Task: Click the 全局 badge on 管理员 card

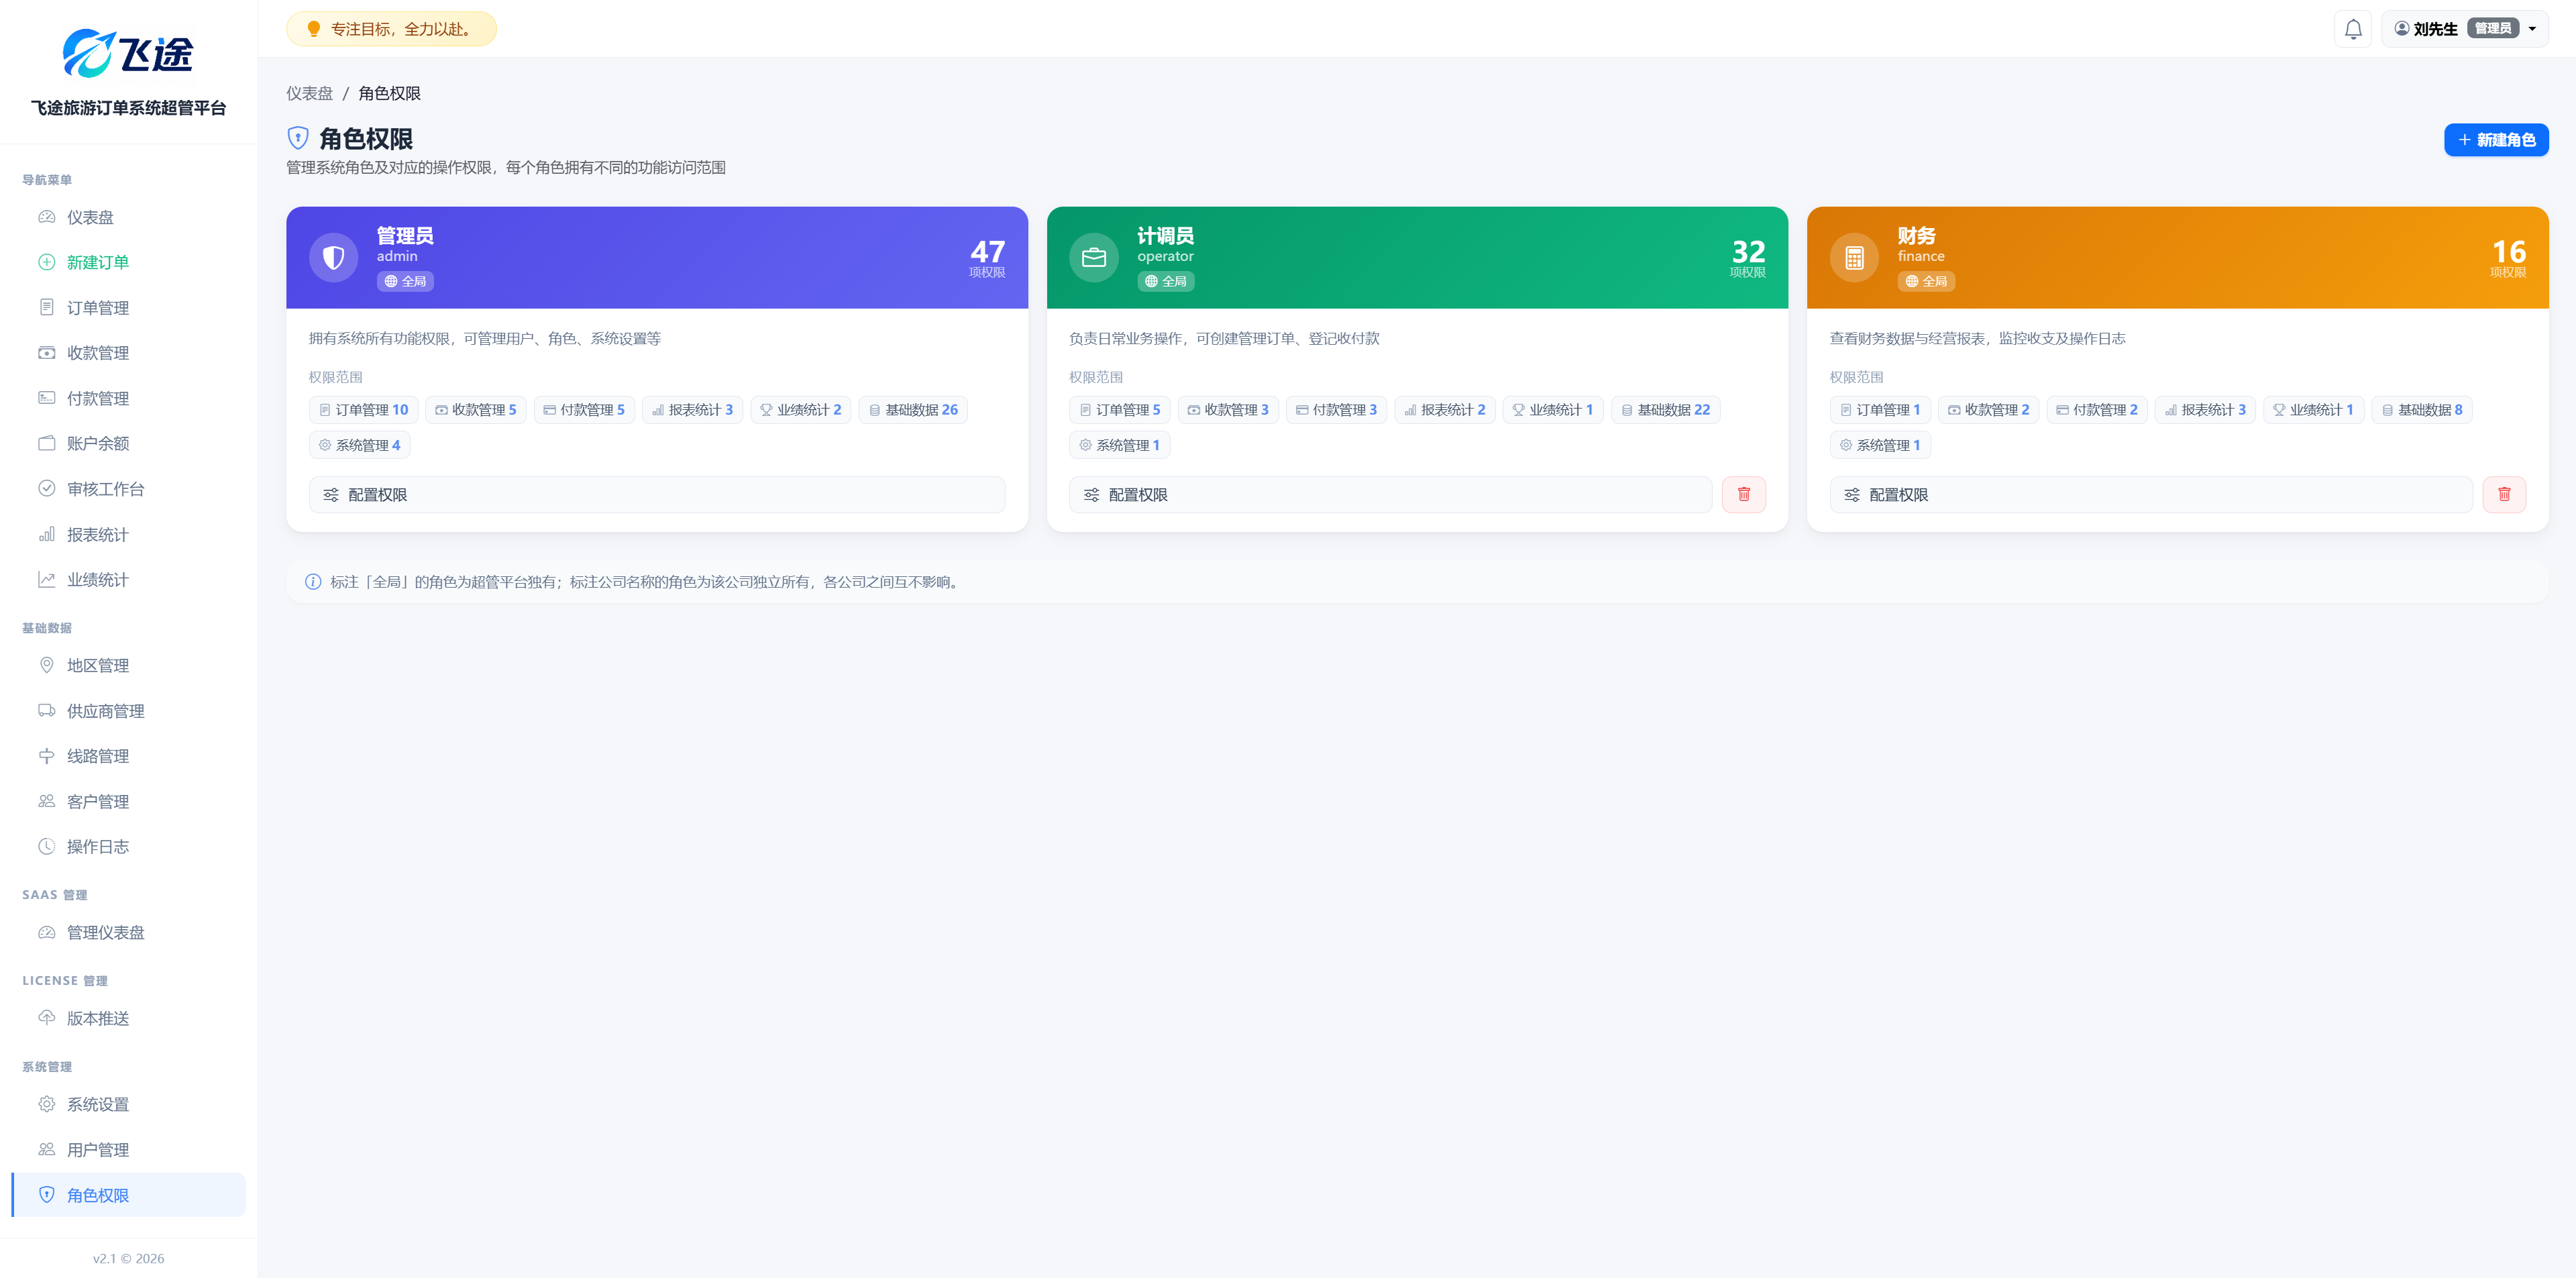Action: pos(405,281)
